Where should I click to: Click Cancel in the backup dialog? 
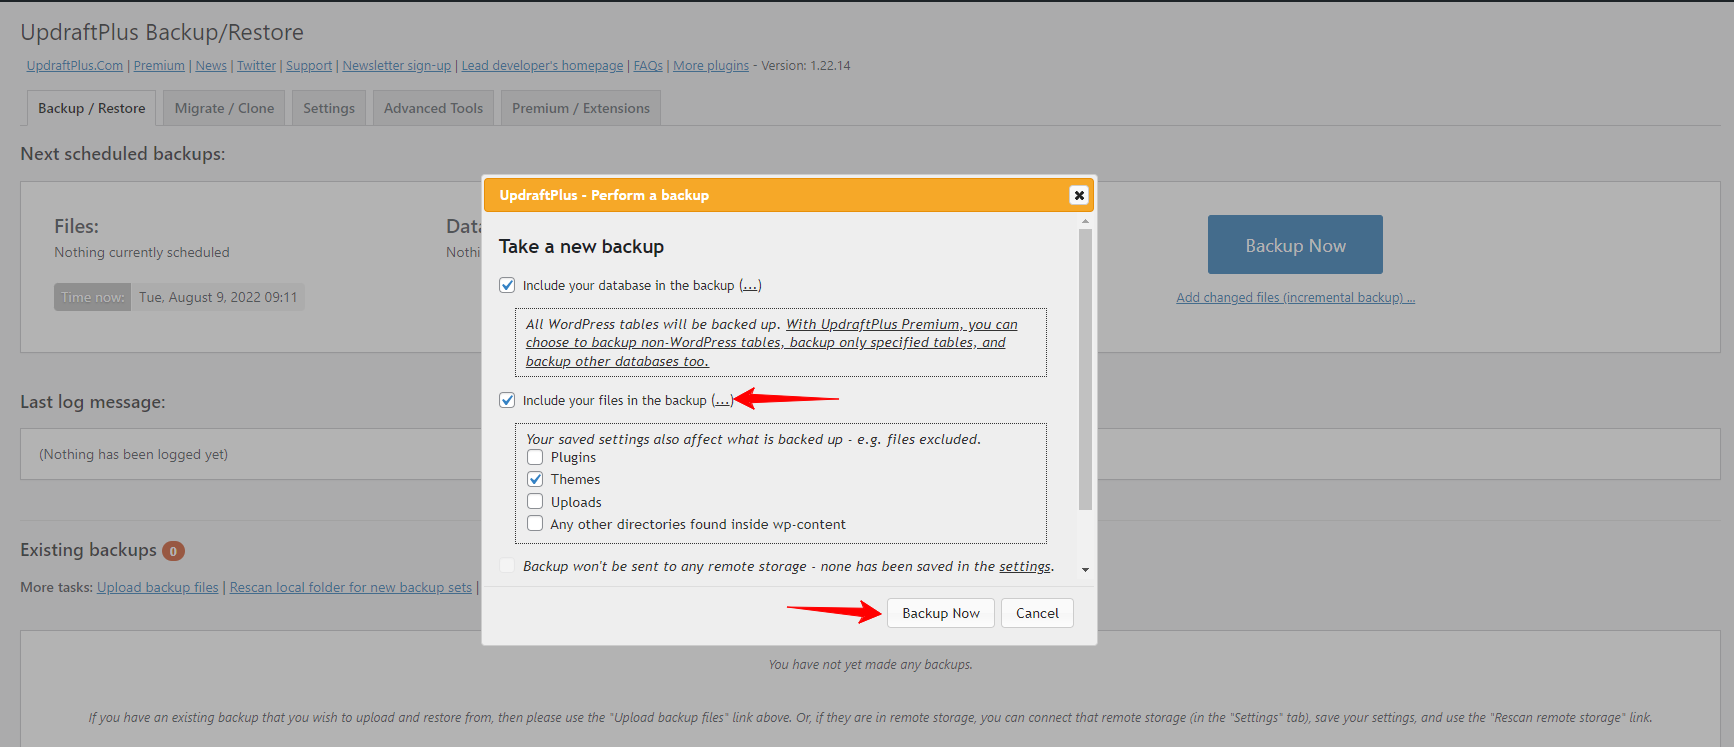tap(1037, 613)
